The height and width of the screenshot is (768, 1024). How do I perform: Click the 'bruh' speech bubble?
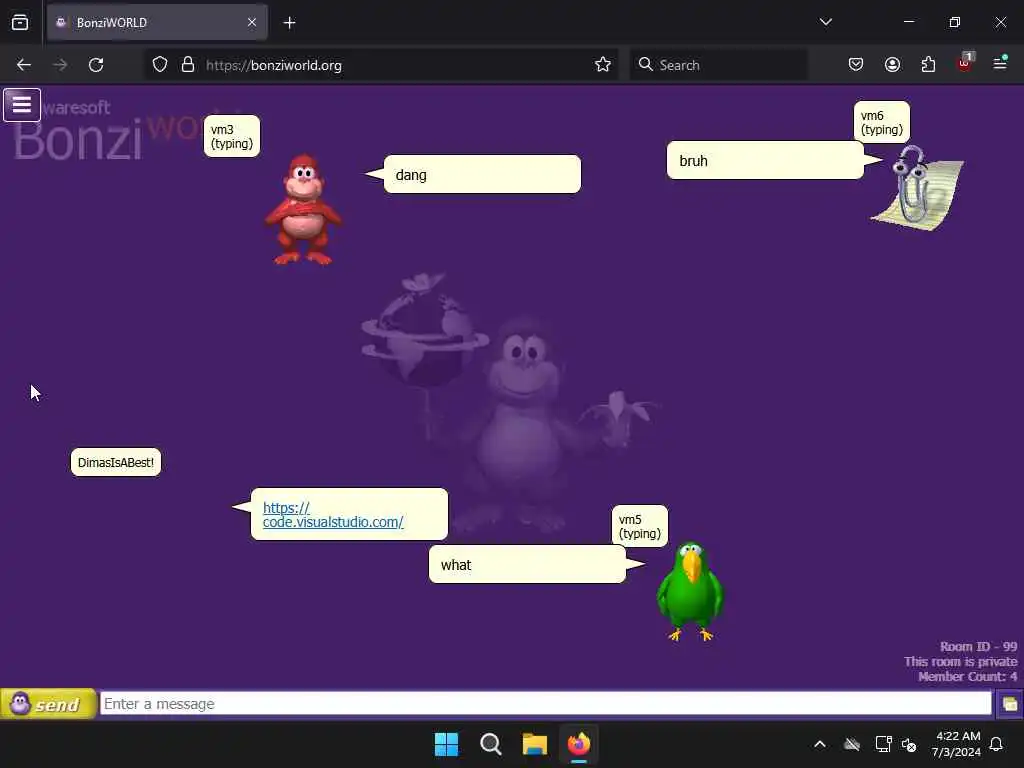765,161
